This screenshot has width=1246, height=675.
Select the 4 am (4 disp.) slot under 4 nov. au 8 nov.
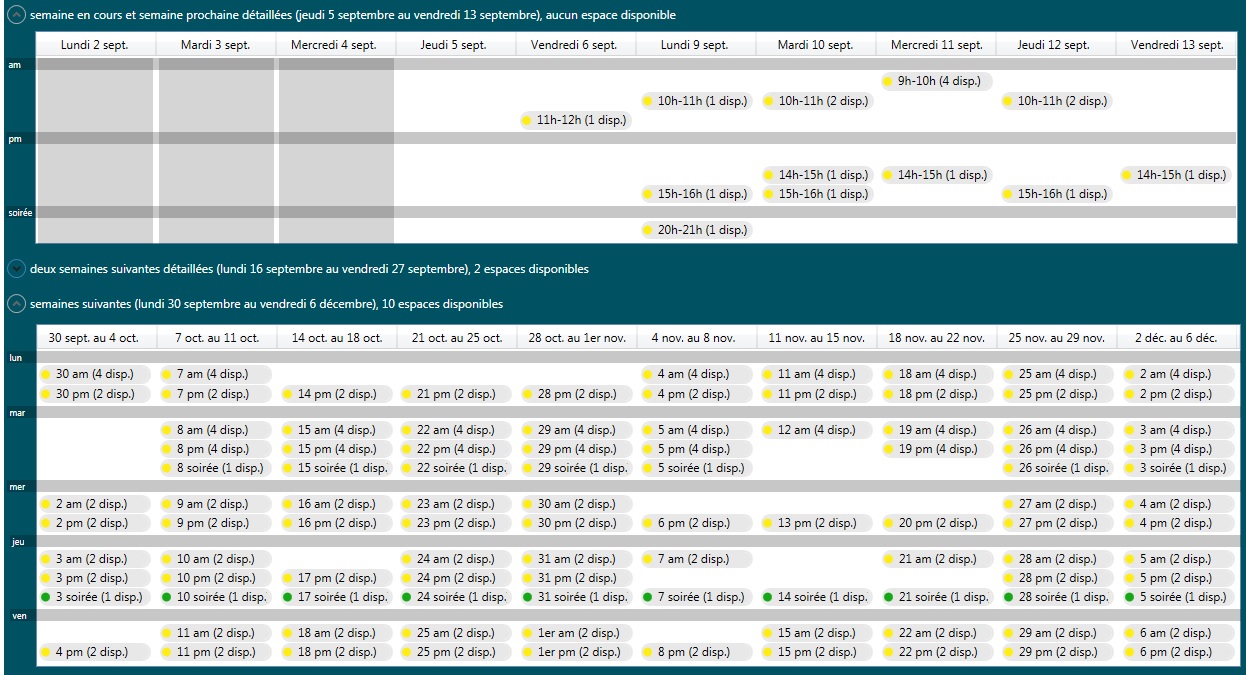(x=695, y=374)
